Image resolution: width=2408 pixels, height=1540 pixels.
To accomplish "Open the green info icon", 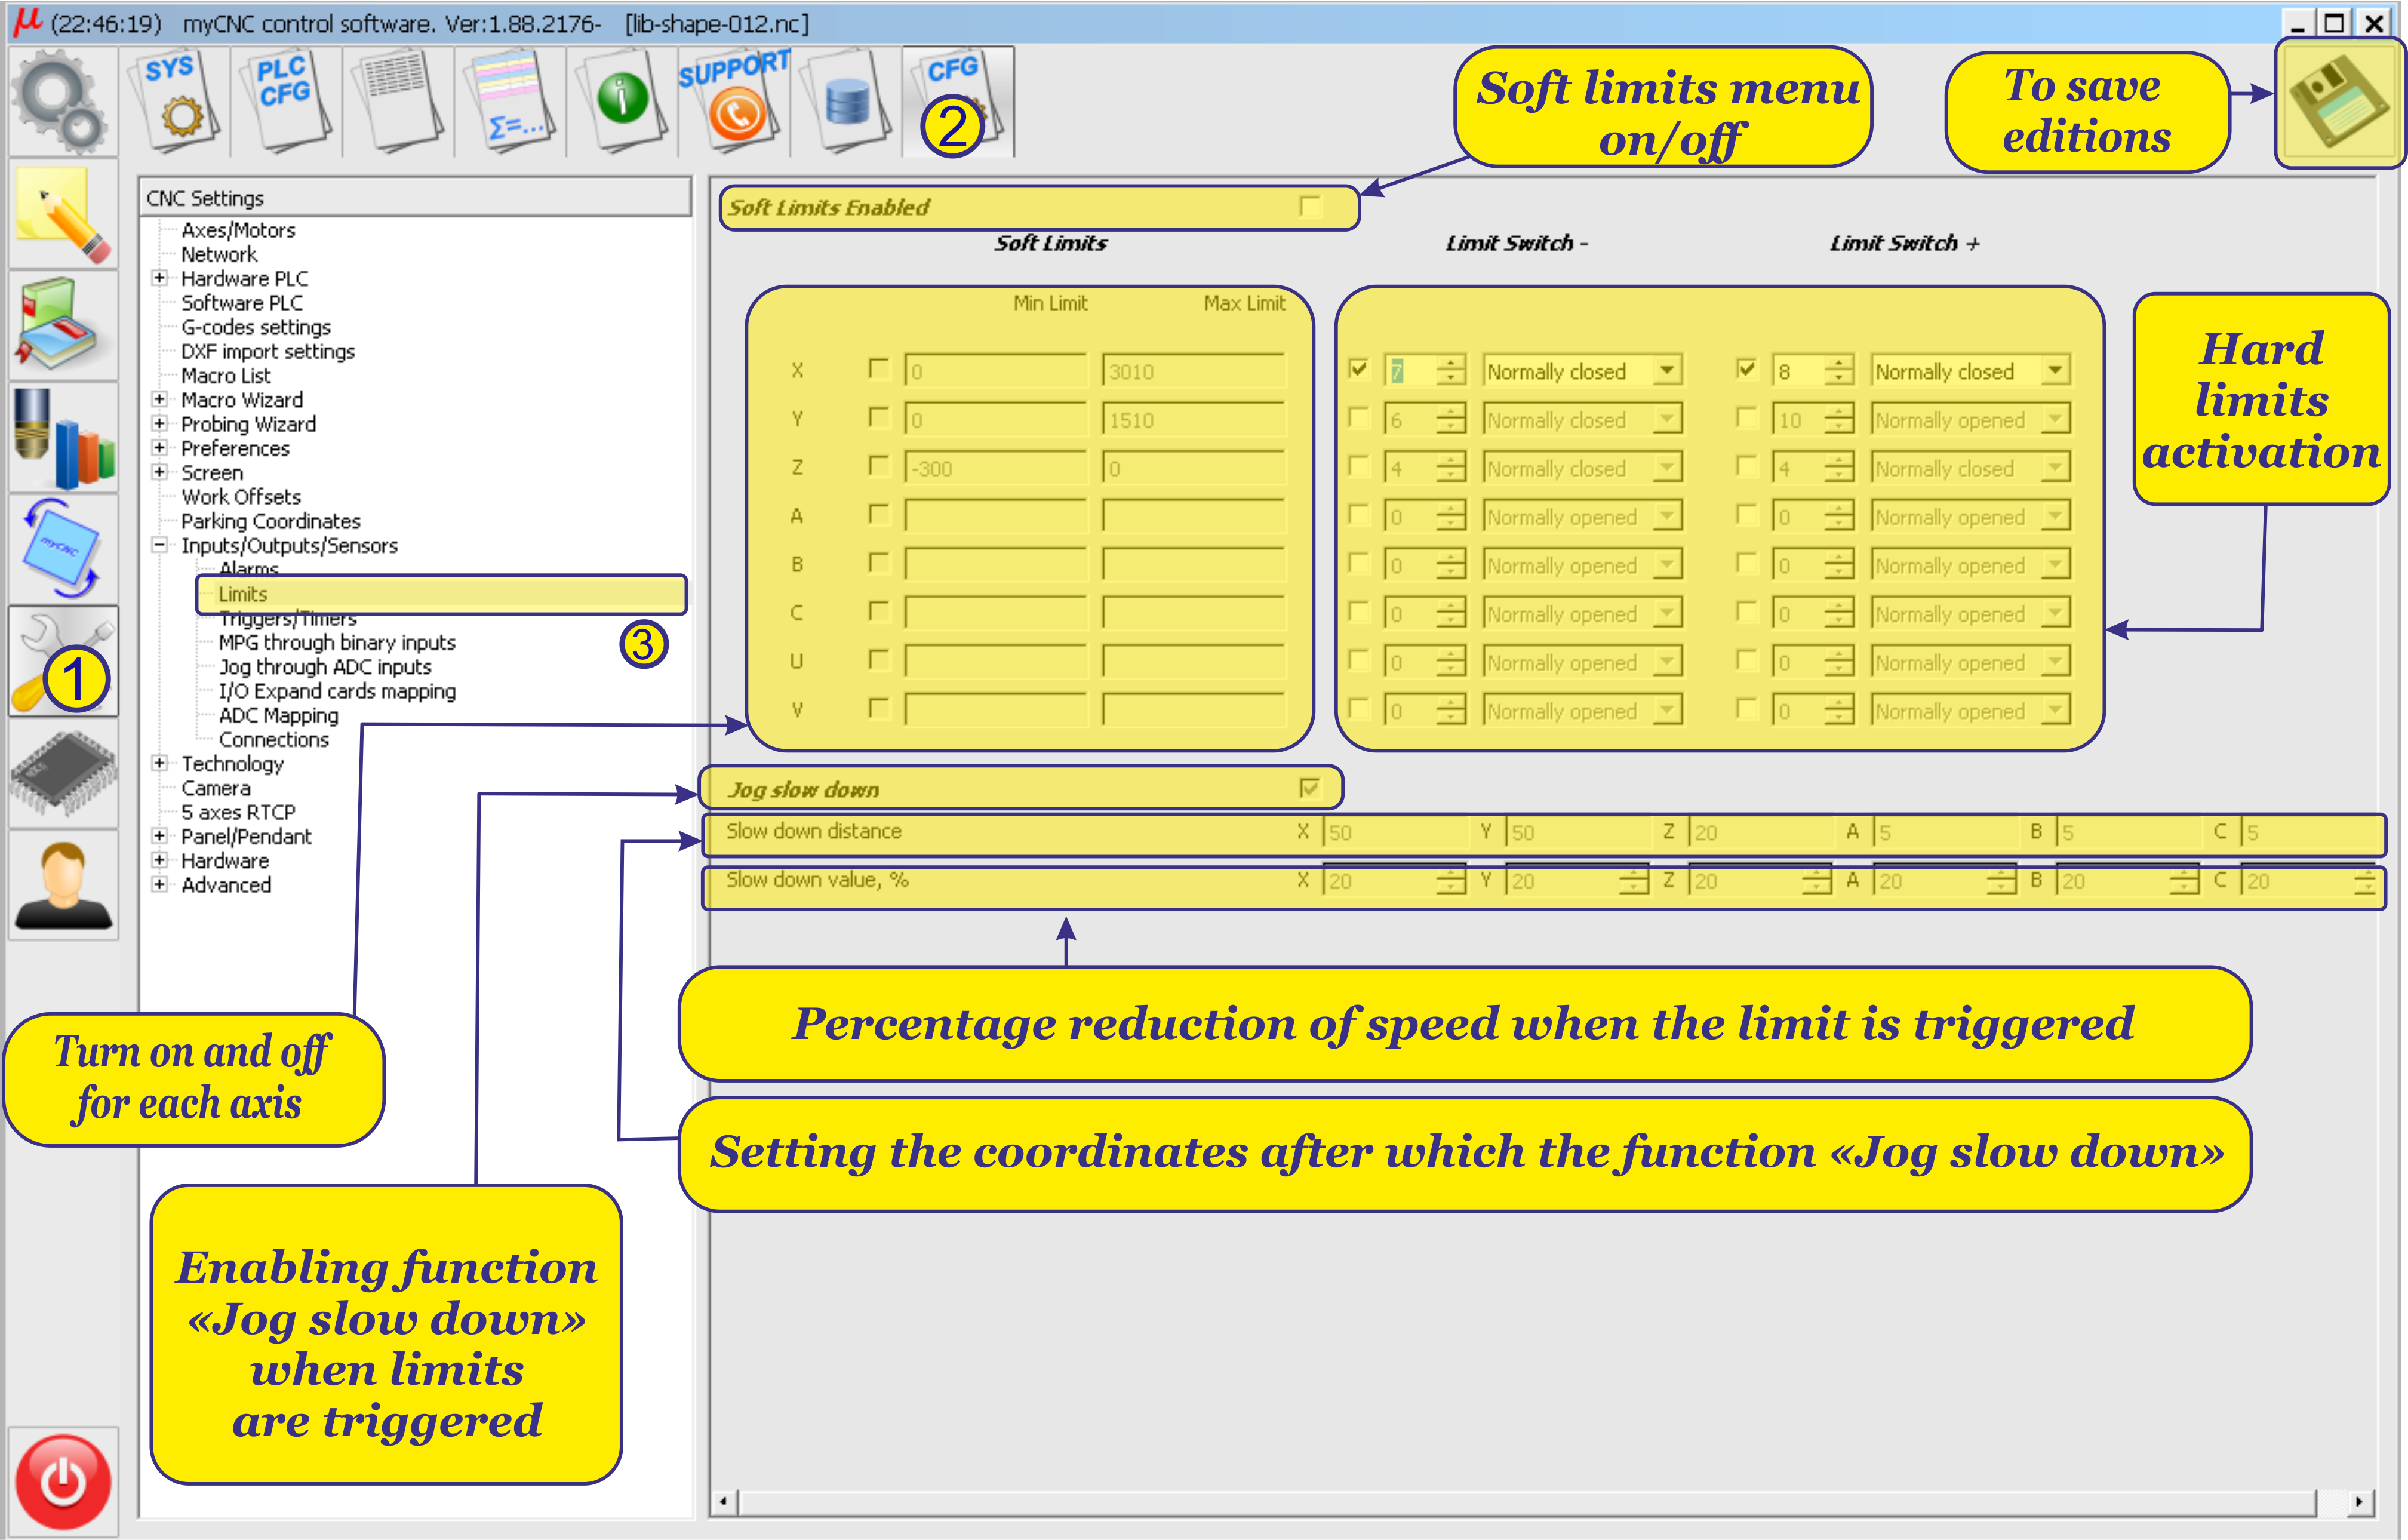I will tap(623, 100).
